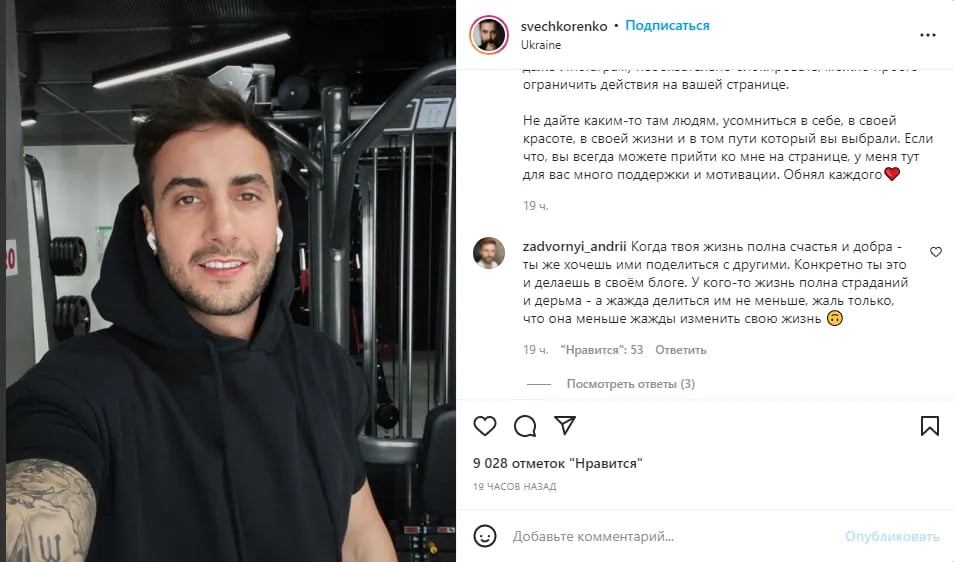Click Ответить to reply to the comment
The width and height of the screenshot is (954, 562).
click(680, 350)
